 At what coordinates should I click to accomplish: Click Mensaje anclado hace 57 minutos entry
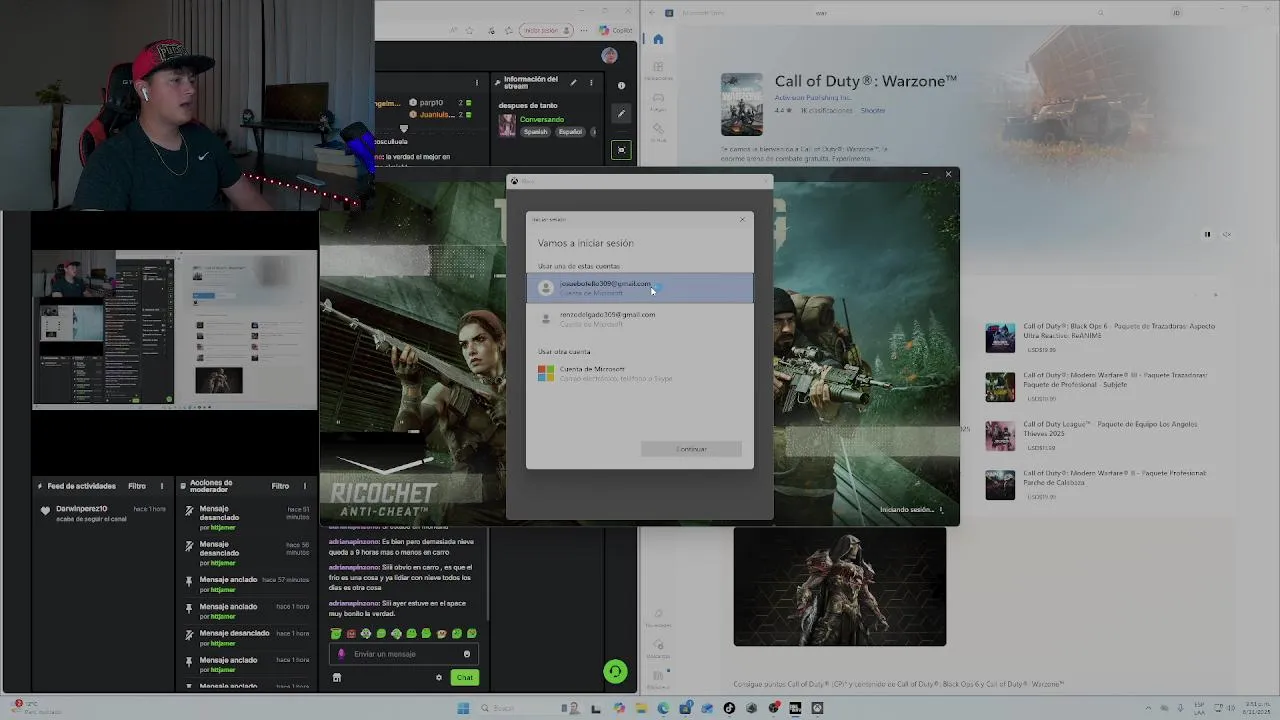click(x=247, y=583)
